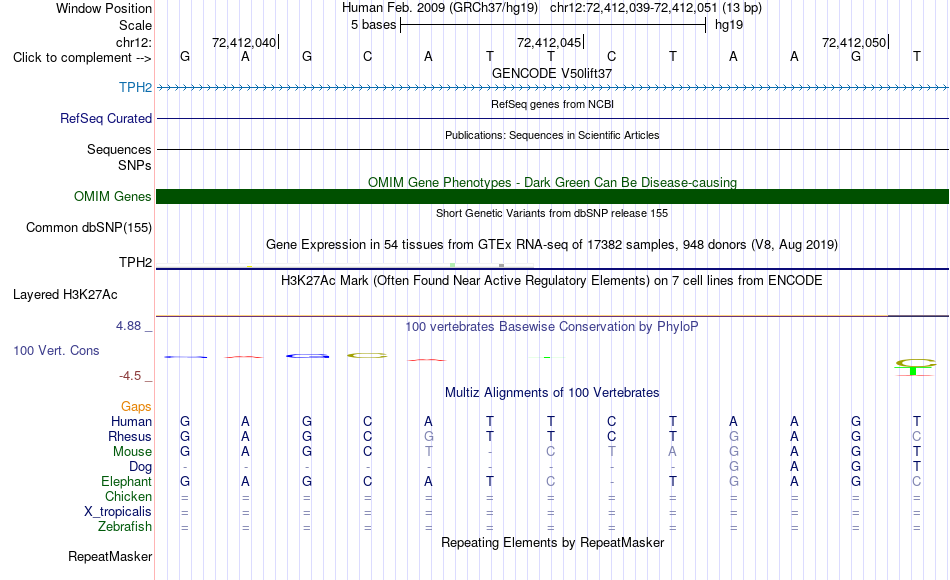The height and width of the screenshot is (580, 950).
Task: Click the H3K27Ac Mark track title
Action: tap(552, 281)
